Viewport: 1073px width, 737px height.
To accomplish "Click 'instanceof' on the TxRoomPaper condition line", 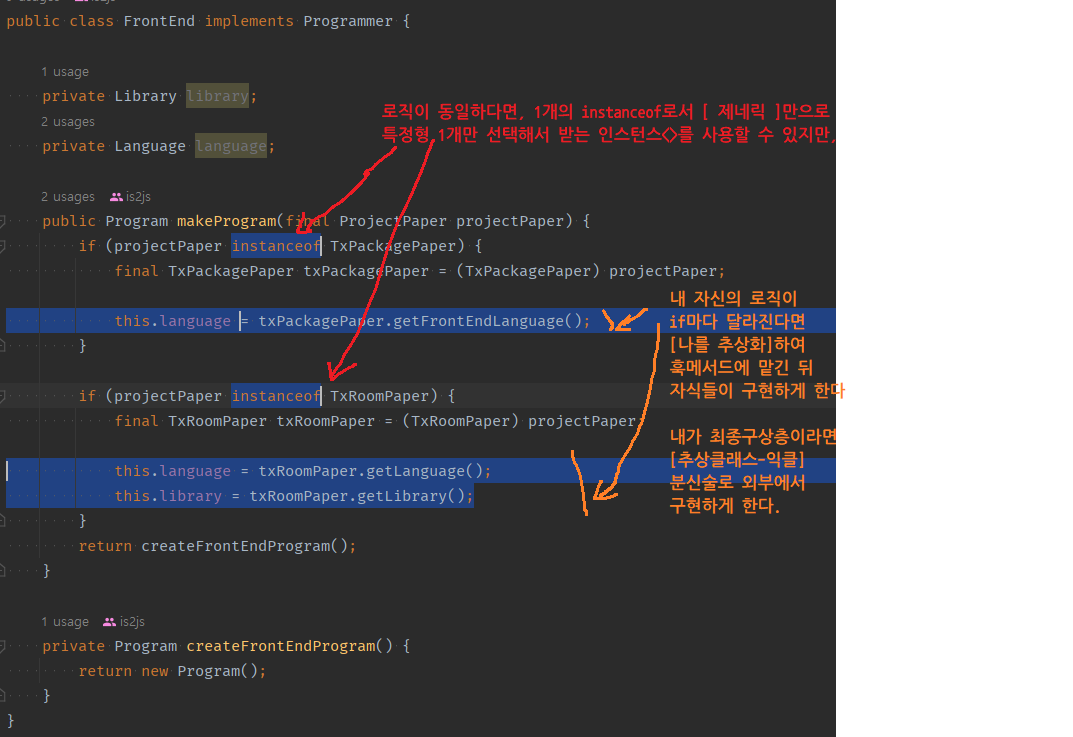I will 276,396.
